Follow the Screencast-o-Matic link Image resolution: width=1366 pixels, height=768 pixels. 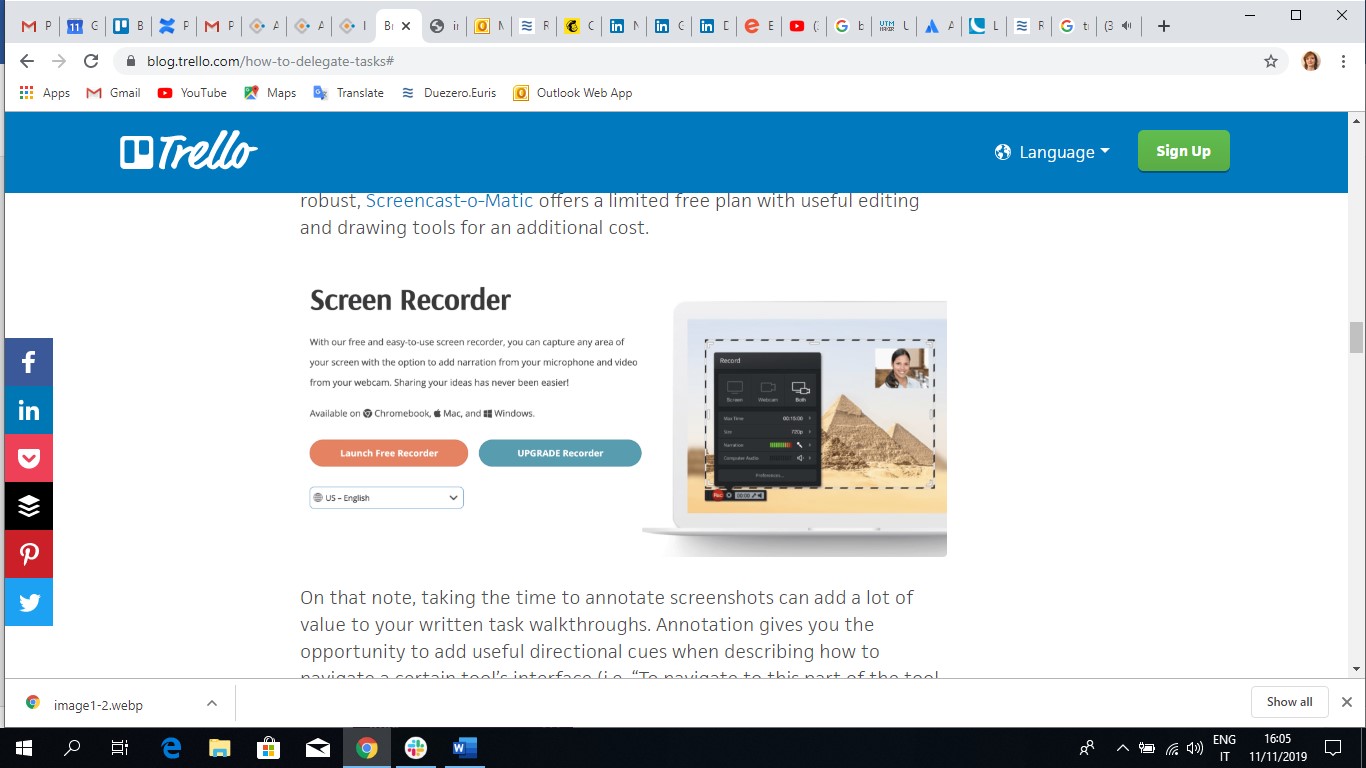(x=449, y=200)
